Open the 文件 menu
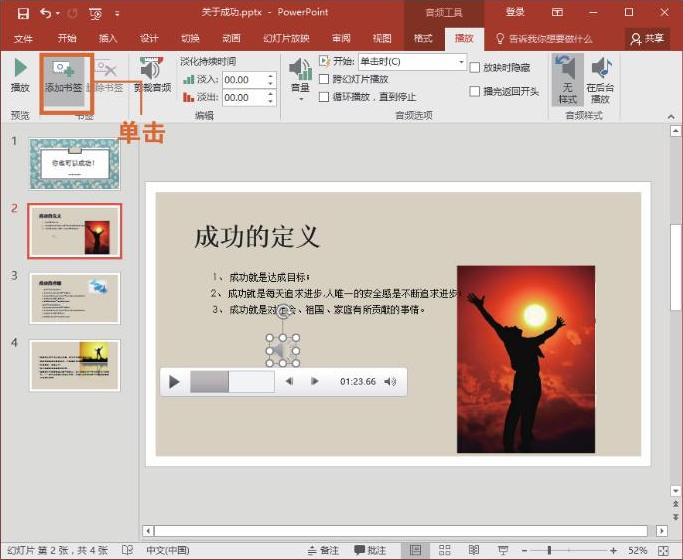683x560 pixels. (23, 39)
